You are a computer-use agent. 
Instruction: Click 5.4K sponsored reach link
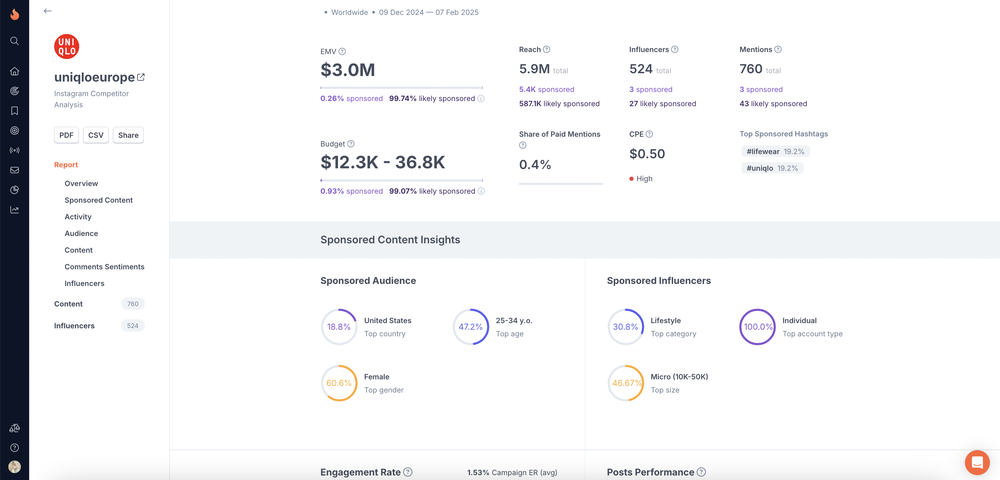(x=547, y=89)
